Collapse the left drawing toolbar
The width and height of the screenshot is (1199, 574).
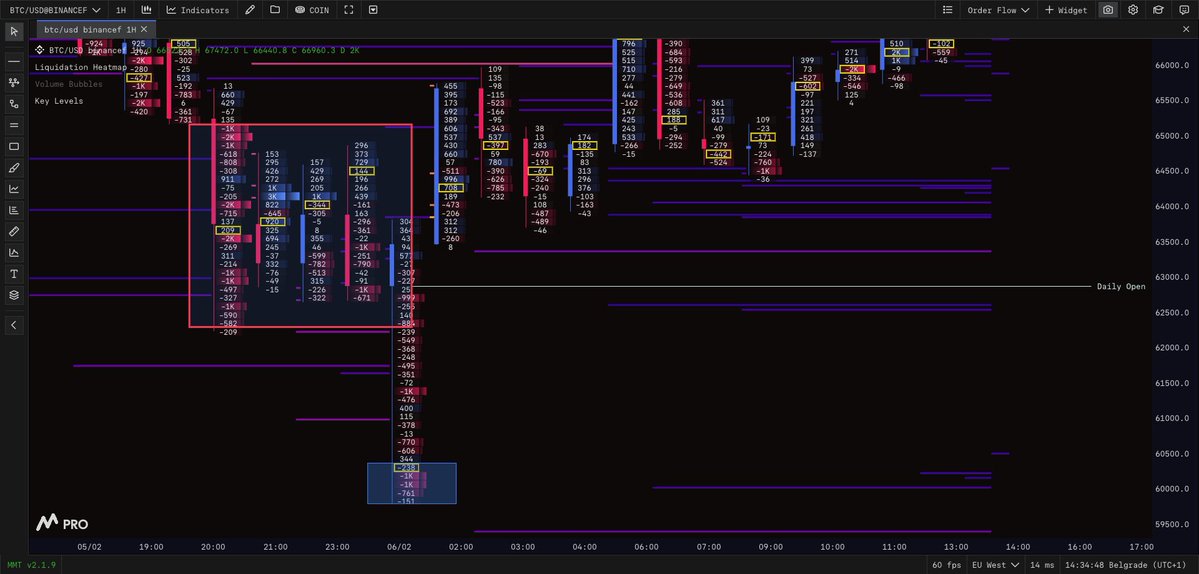[14, 325]
